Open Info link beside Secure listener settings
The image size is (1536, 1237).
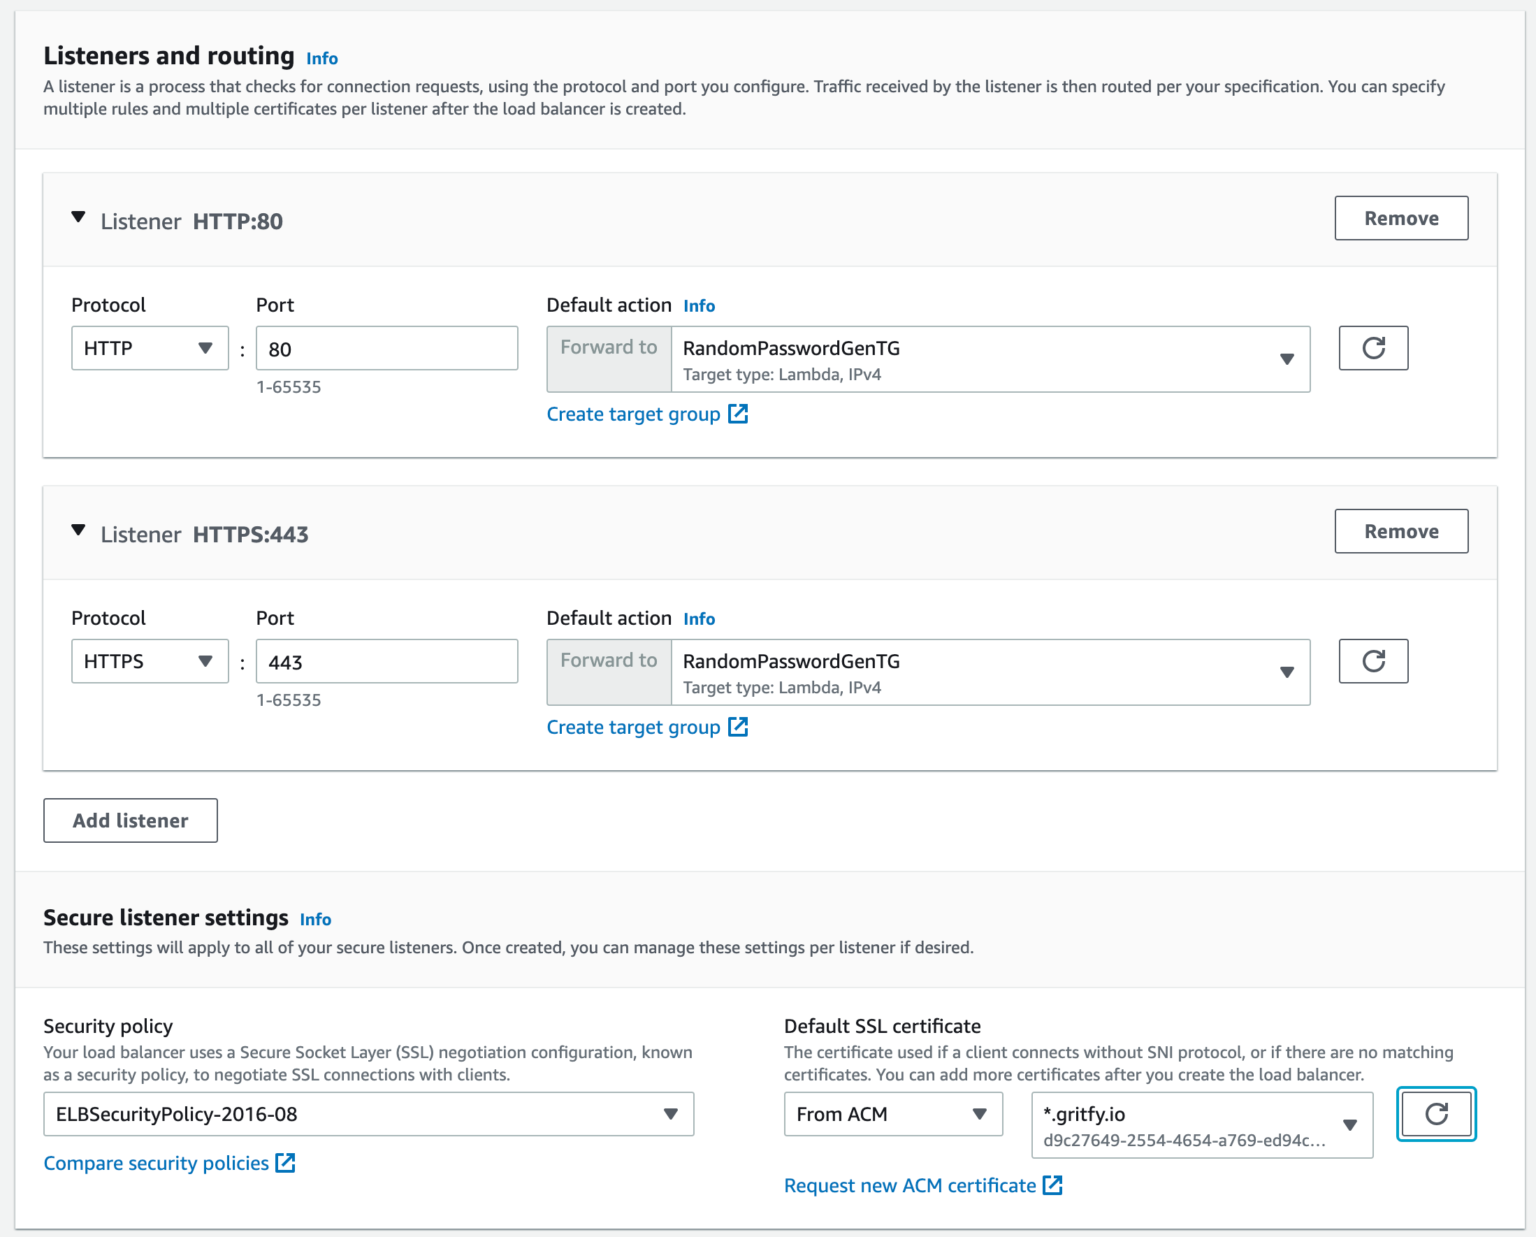(316, 919)
